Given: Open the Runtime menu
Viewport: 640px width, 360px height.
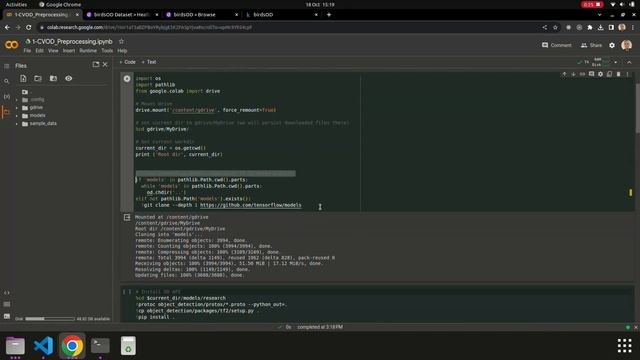Looking at the screenshot, I should tap(88, 51).
